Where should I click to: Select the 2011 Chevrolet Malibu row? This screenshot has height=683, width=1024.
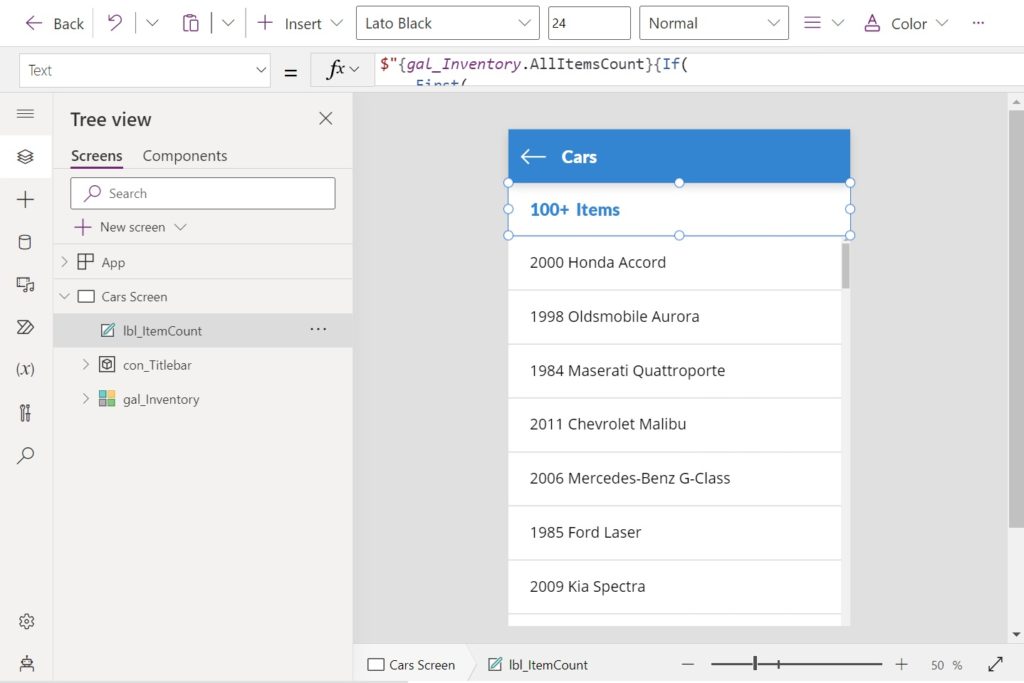point(675,424)
